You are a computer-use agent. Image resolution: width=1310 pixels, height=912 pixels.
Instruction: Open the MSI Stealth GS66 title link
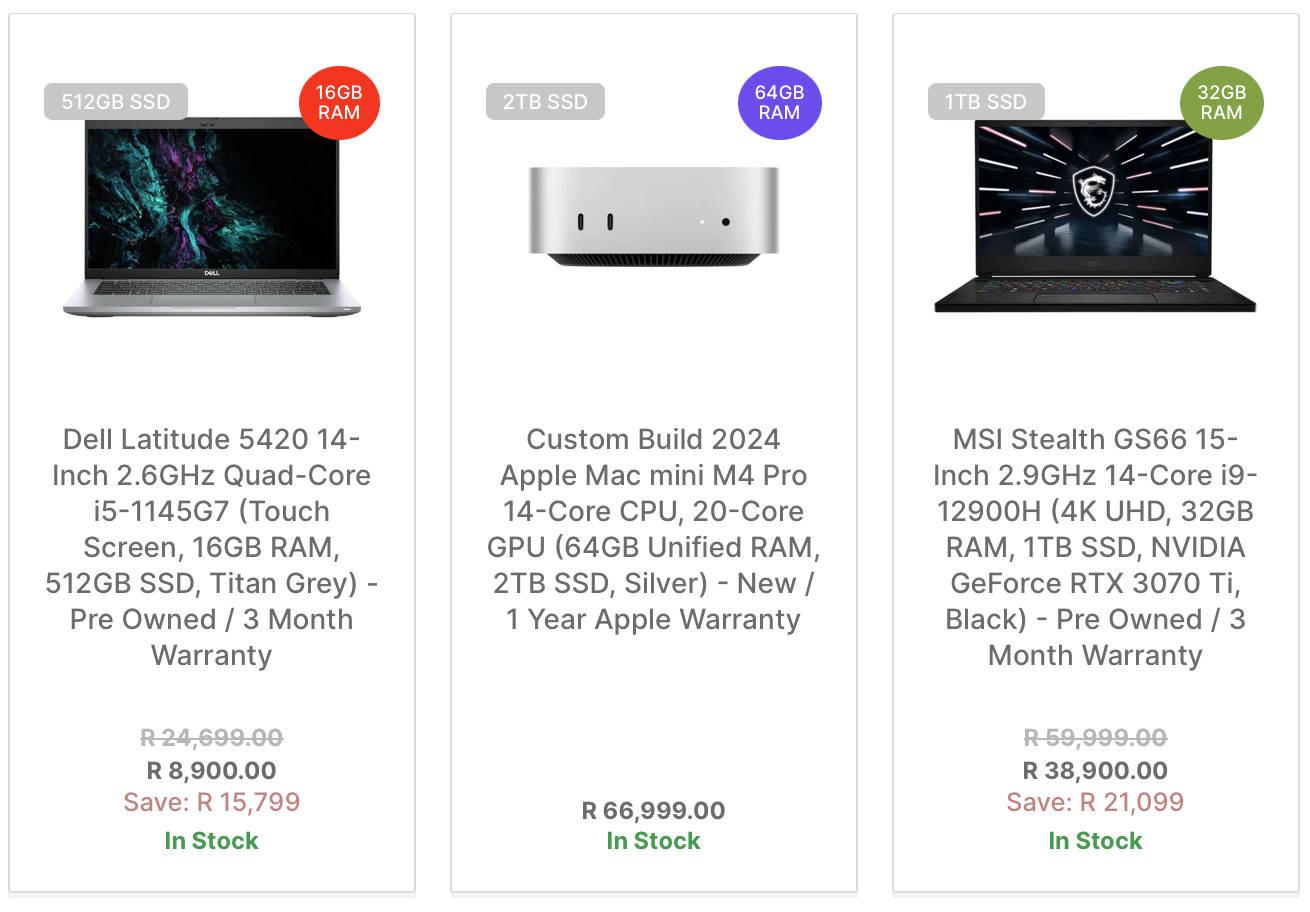pyautogui.click(x=1095, y=547)
